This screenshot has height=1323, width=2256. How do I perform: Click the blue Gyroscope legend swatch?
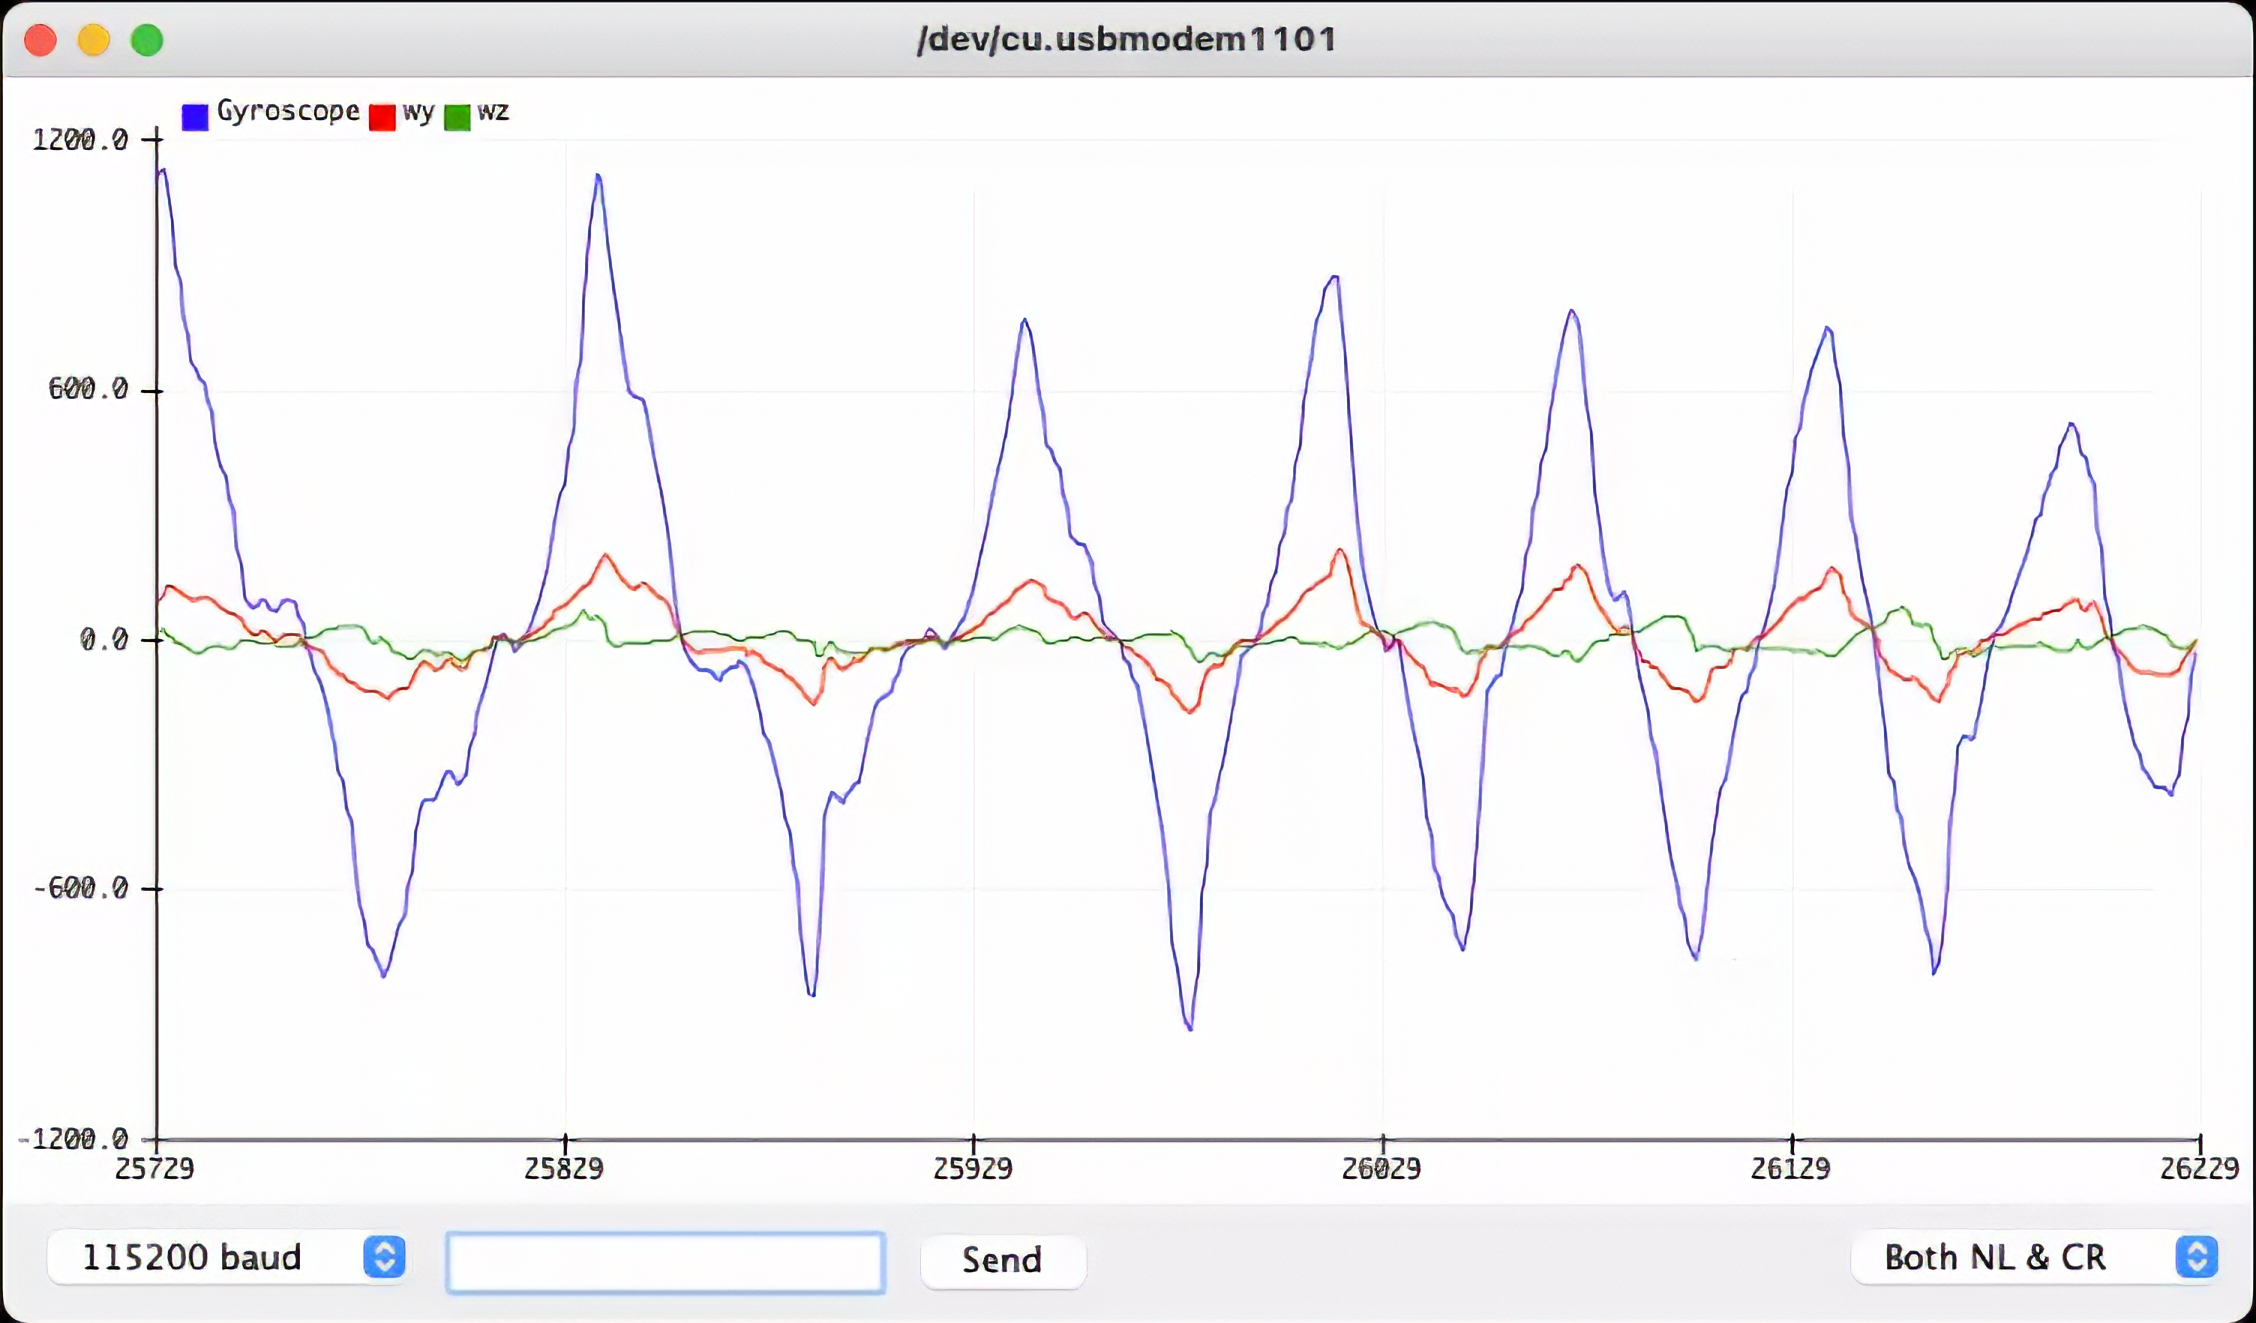click(195, 116)
